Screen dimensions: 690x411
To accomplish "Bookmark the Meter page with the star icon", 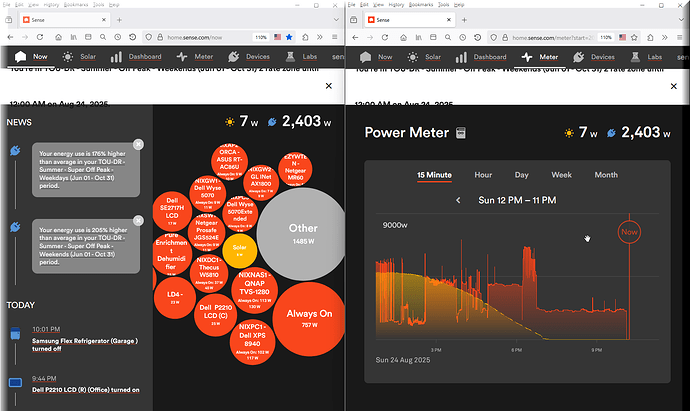I will coord(634,38).
